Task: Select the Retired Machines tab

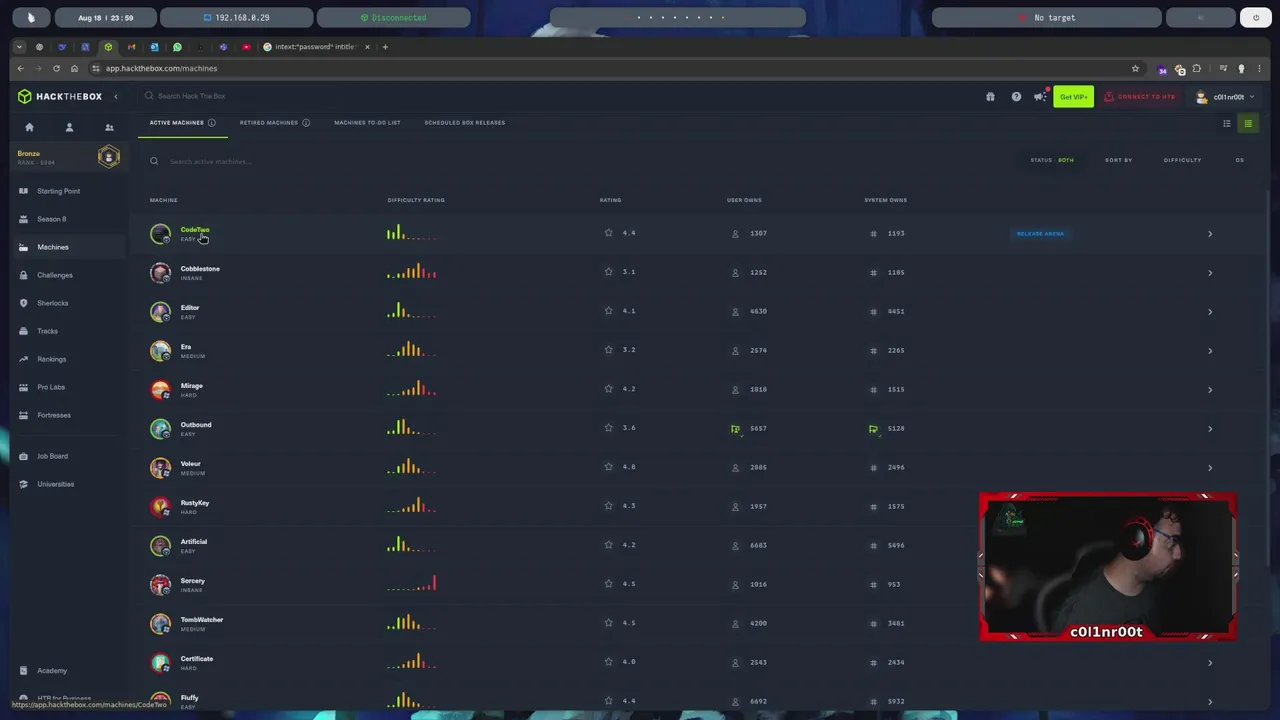Action: pos(268,122)
